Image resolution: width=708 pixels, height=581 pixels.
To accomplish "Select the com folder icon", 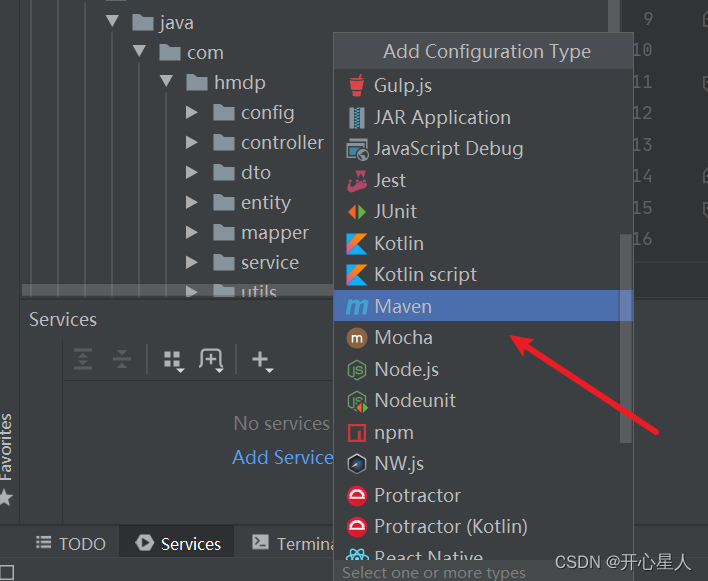I will (x=170, y=52).
